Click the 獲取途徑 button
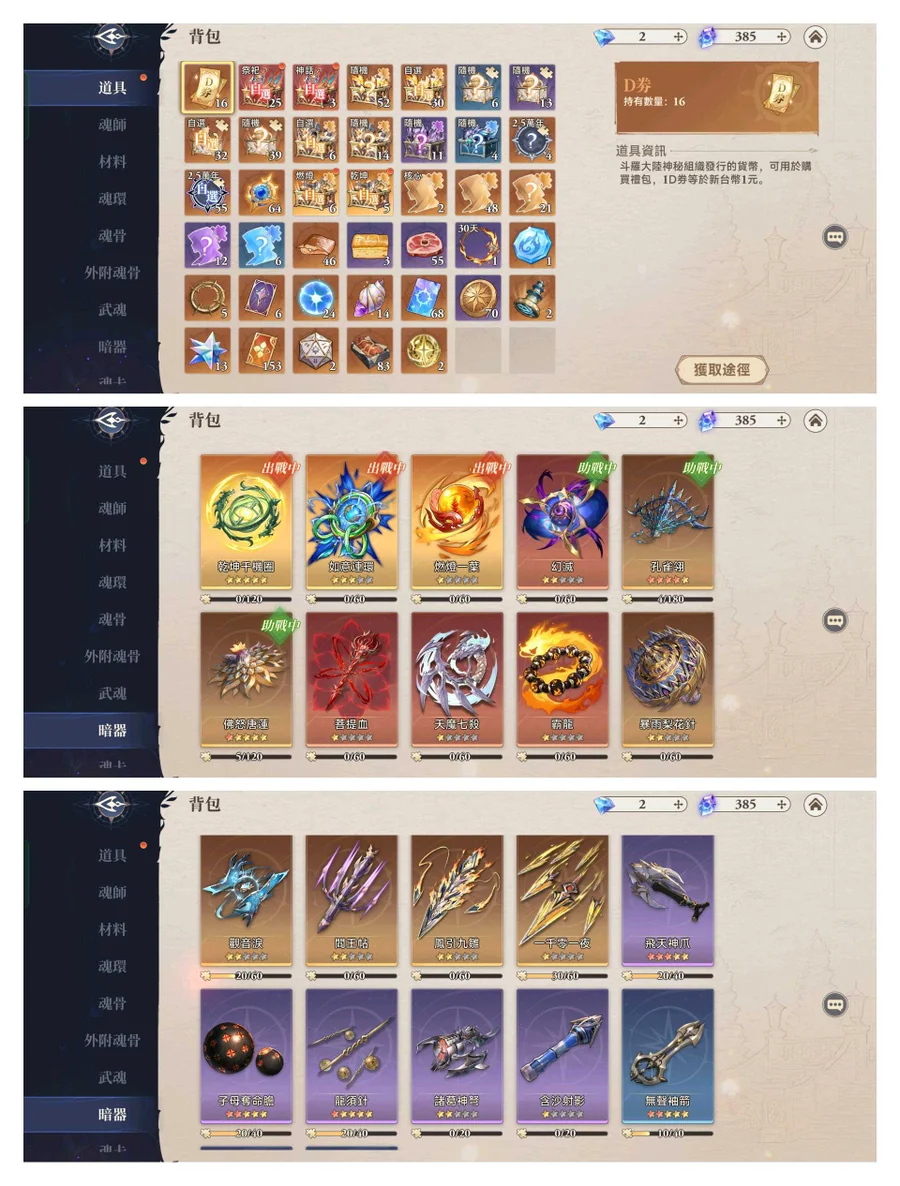The width and height of the screenshot is (900, 1186). 722,369
